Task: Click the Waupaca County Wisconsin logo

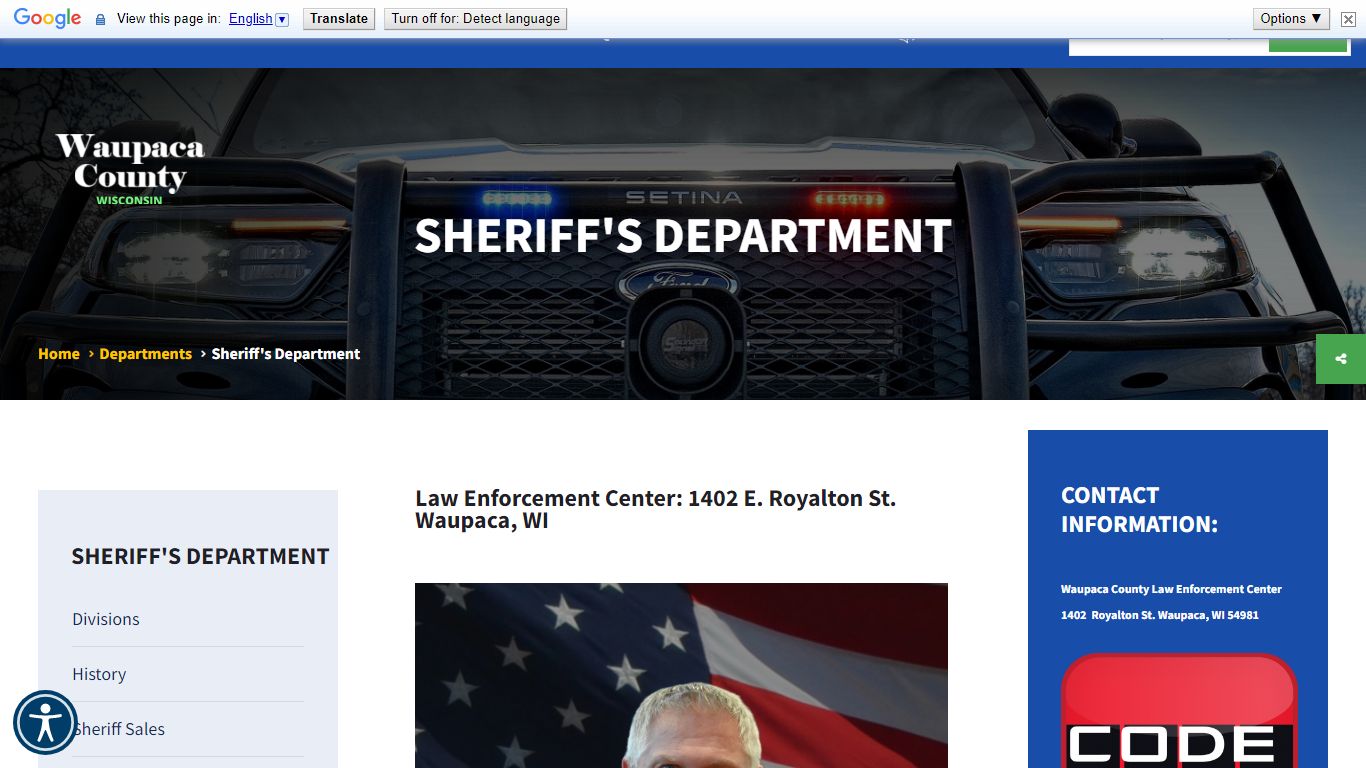Action: tap(130, 168)
